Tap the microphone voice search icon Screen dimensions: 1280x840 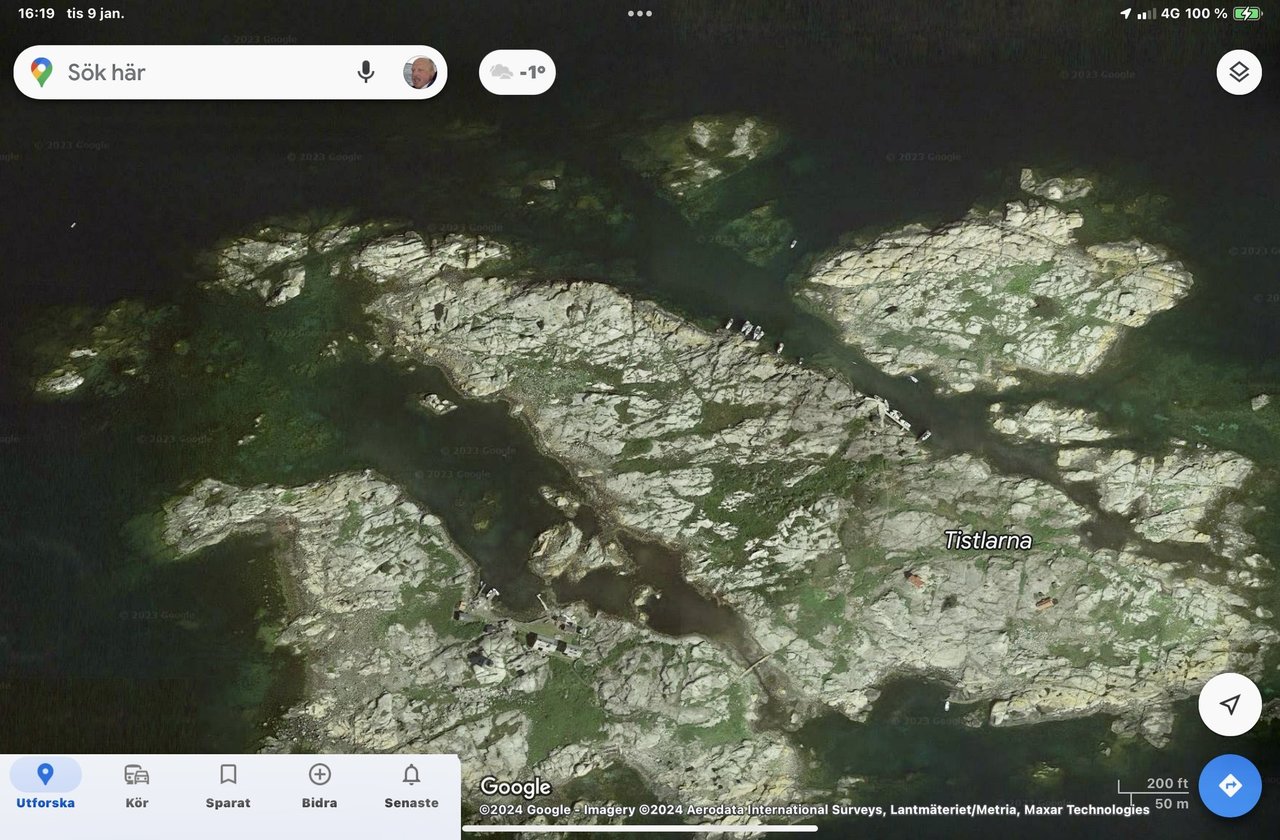(x=366, y=72)
